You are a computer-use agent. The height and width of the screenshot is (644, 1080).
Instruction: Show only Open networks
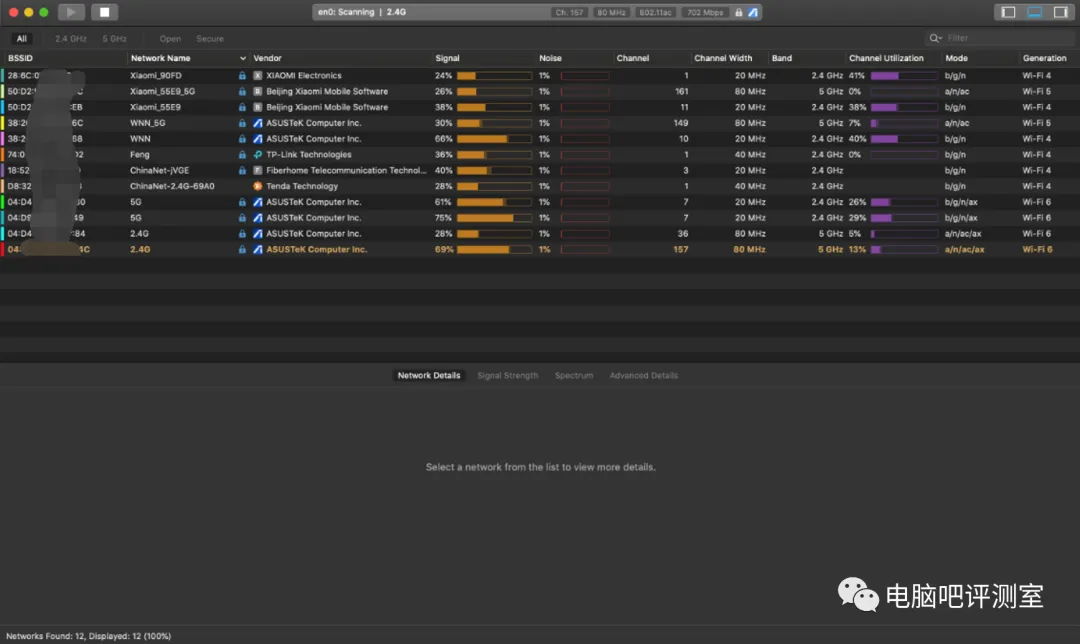tap(170, 39)
